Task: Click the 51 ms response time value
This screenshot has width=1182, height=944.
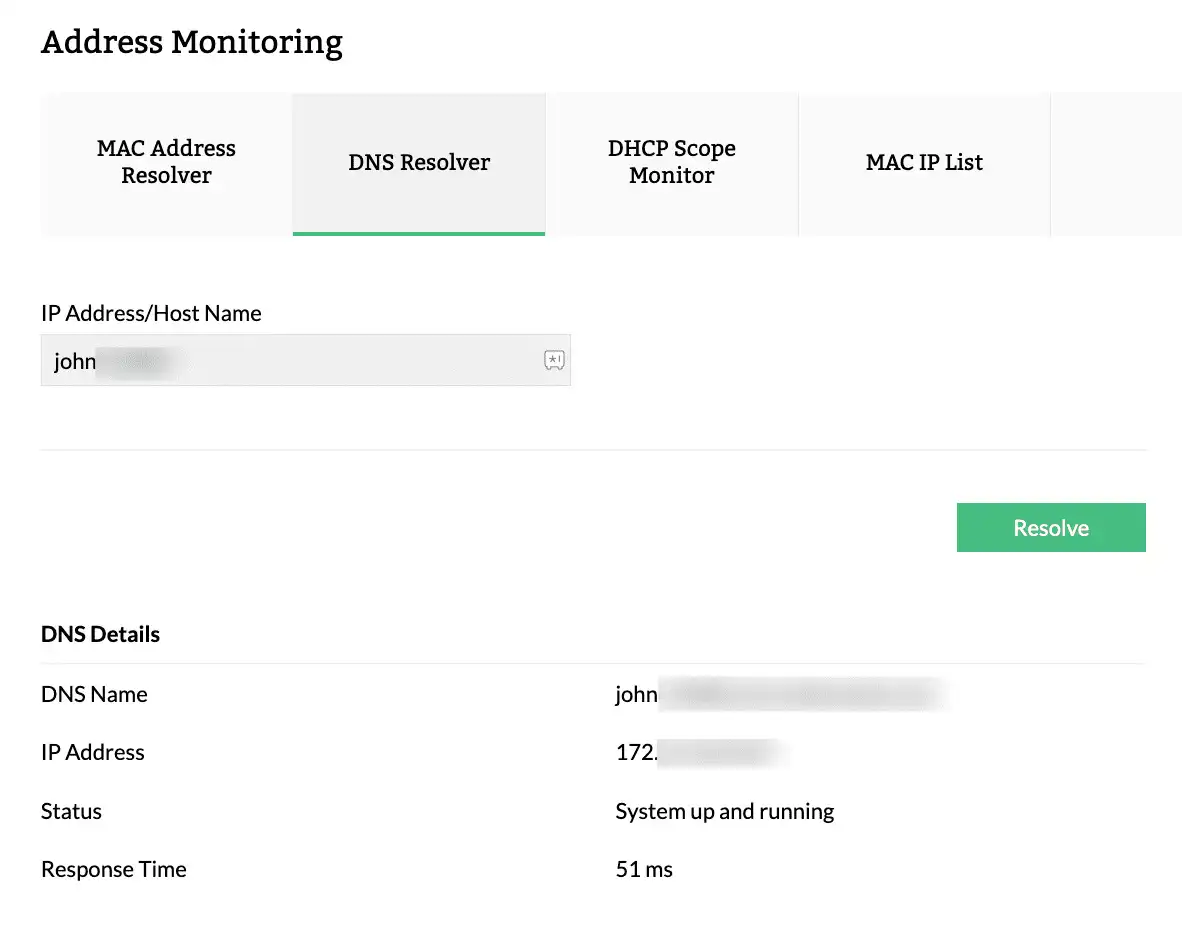Action: coord(644,869)
